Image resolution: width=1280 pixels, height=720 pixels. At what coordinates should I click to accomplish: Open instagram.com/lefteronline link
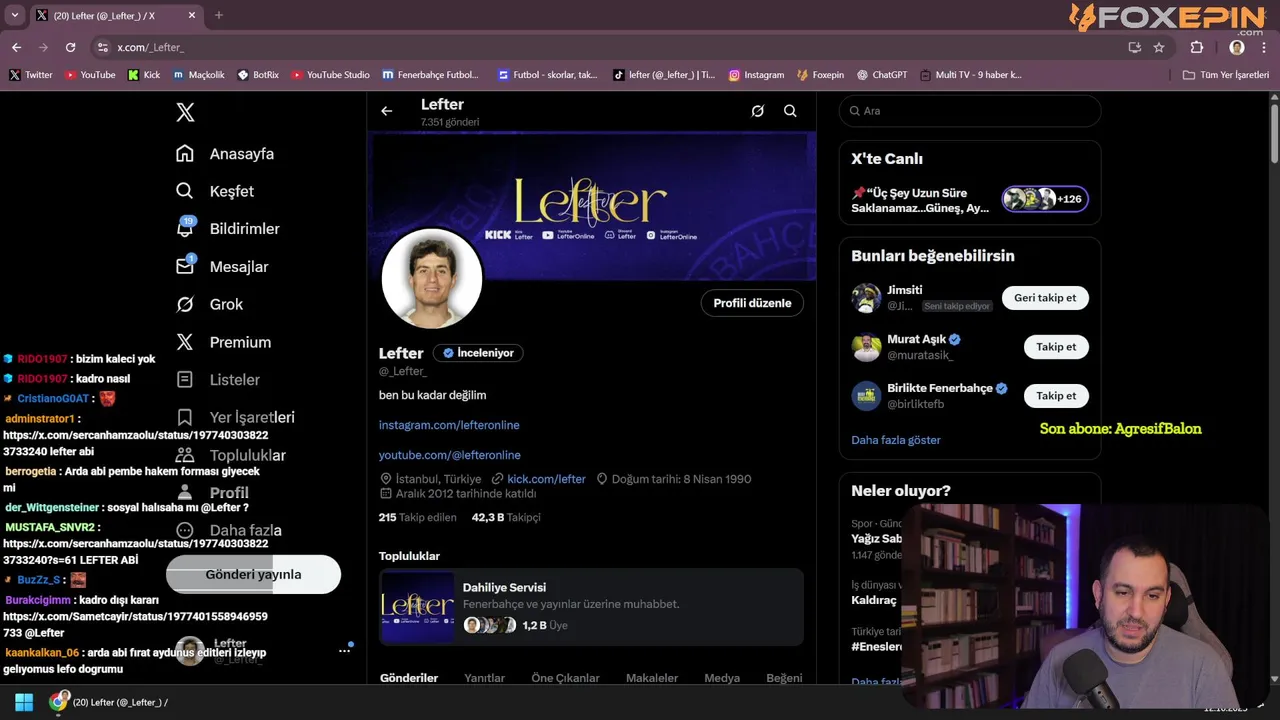[449, 425]
